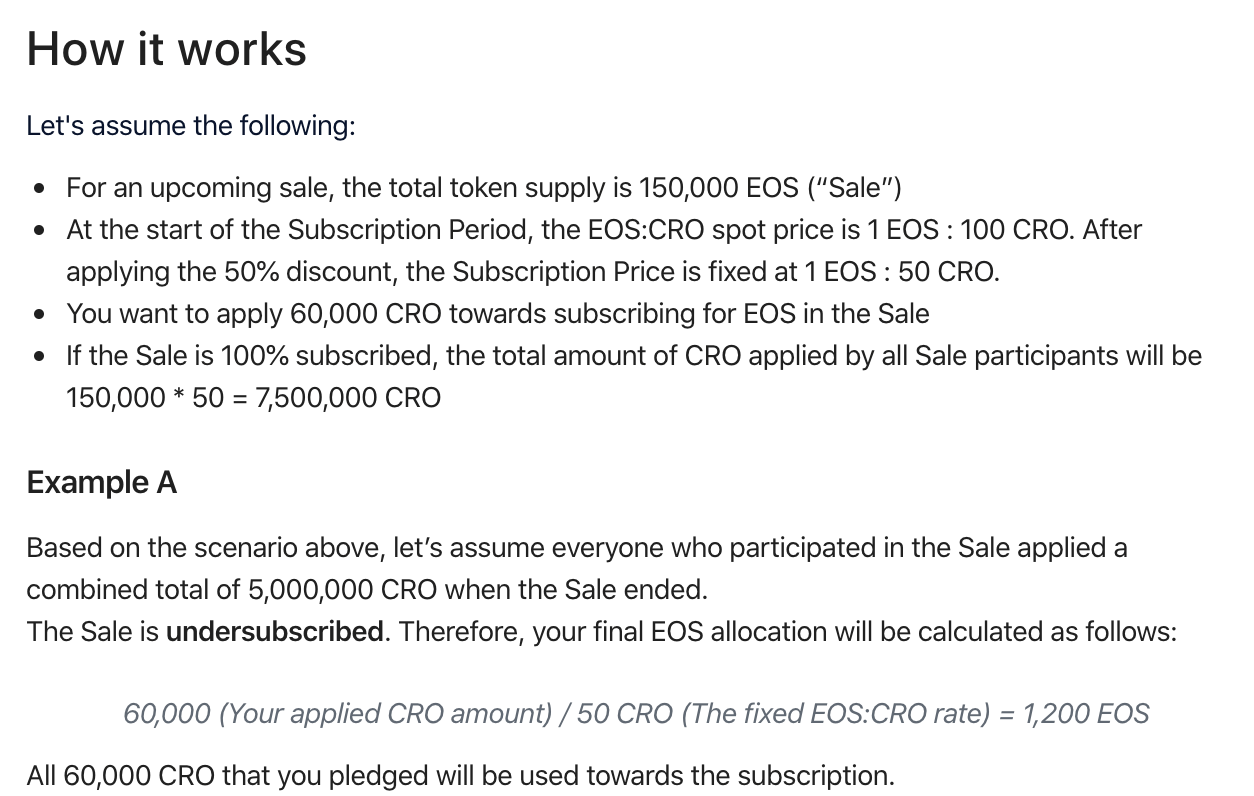Click the sentence starting "All 60,000 CRO"

point(461,775)
